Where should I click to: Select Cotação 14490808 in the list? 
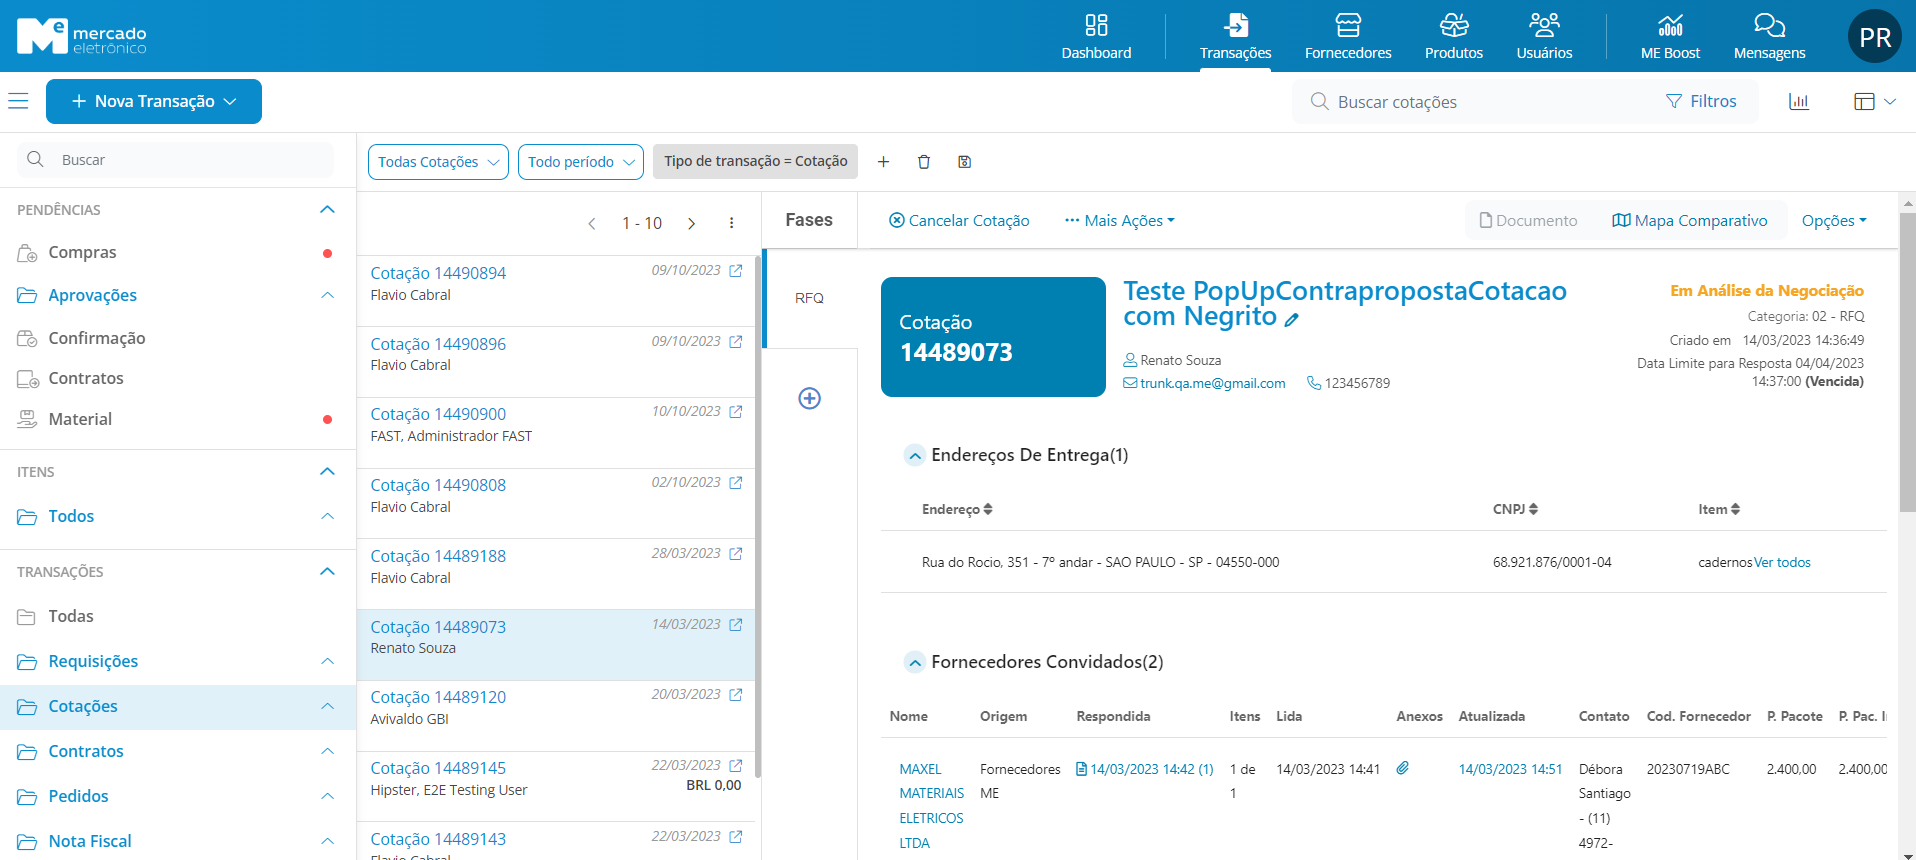[x=556, y=504]
